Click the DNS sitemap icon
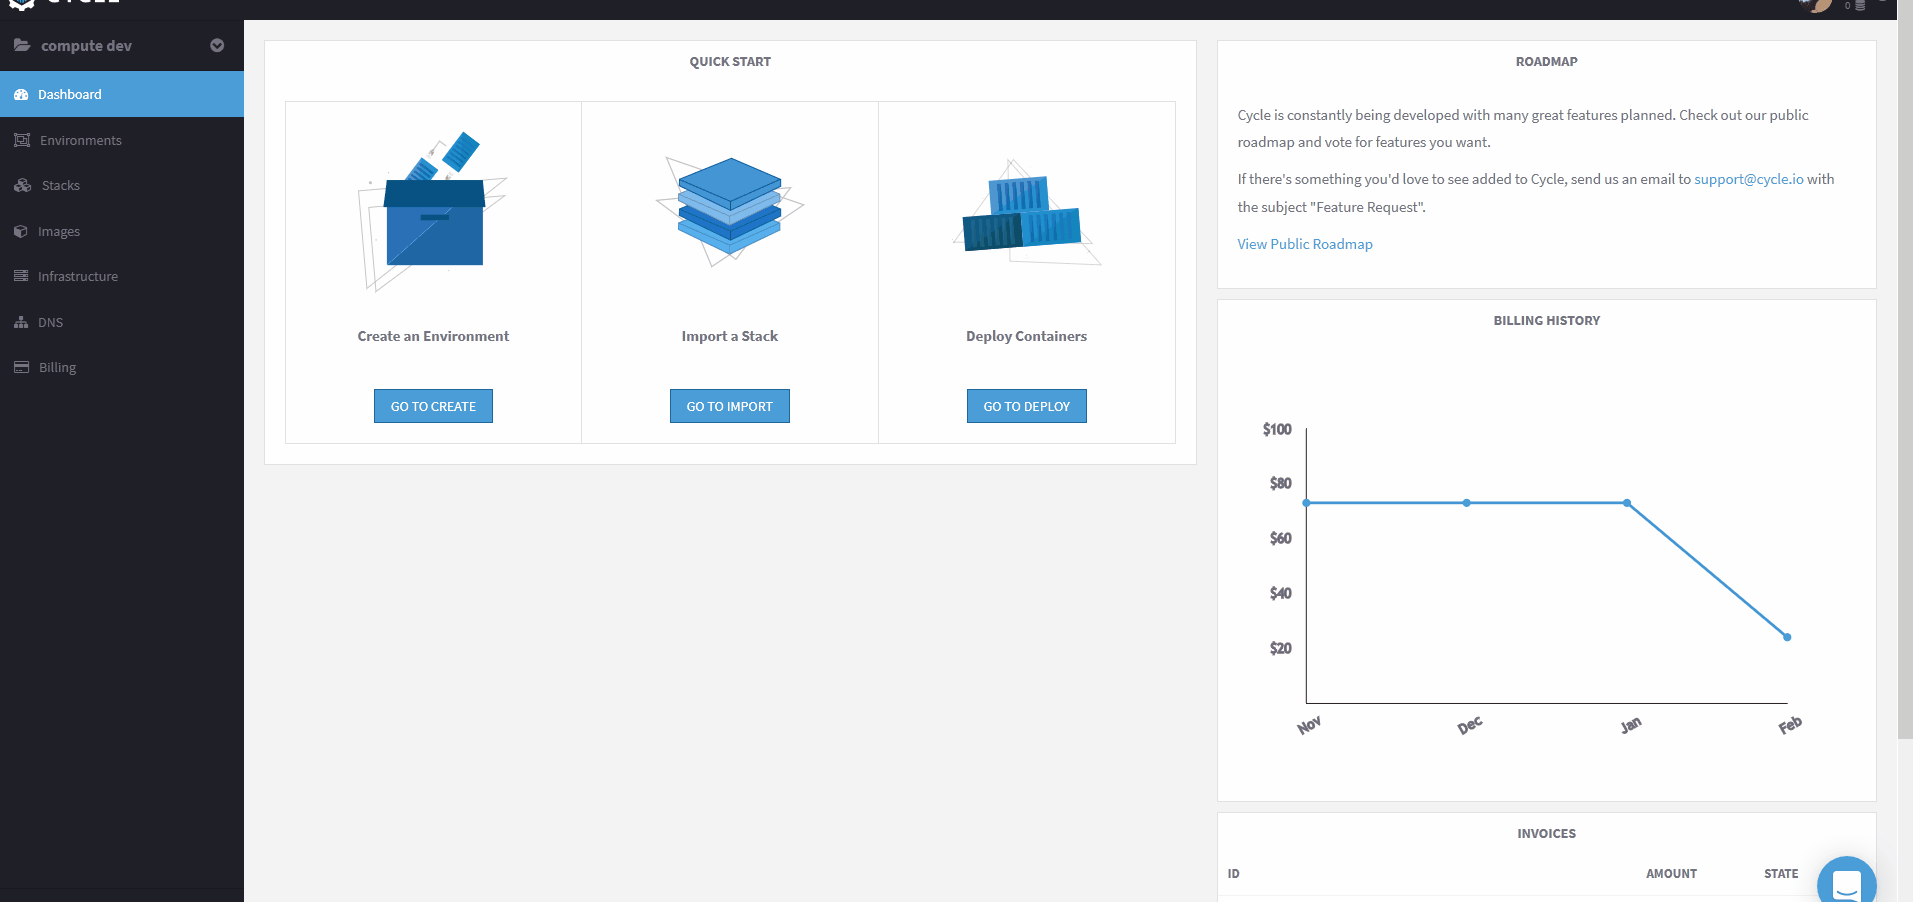Image resolution: width=1913 pixels, height=902 pixels. [x=21, y=322]
